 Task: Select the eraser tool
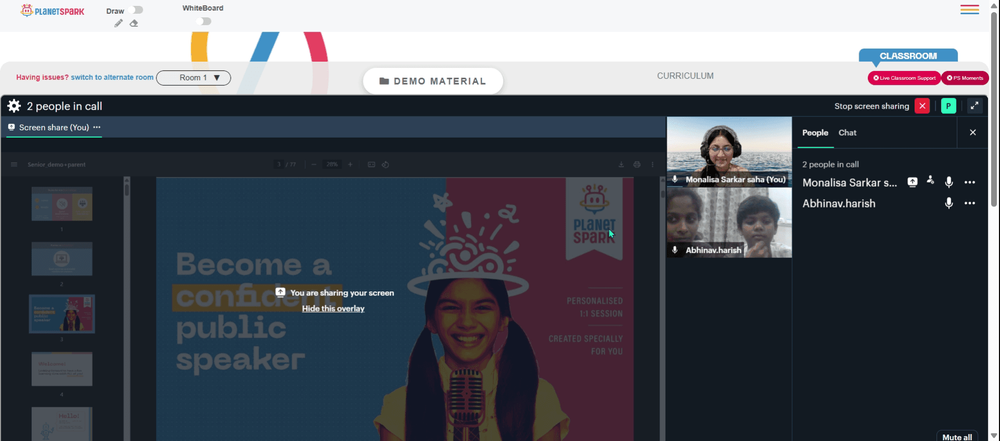pyautogui.click(x=133, y=24)
